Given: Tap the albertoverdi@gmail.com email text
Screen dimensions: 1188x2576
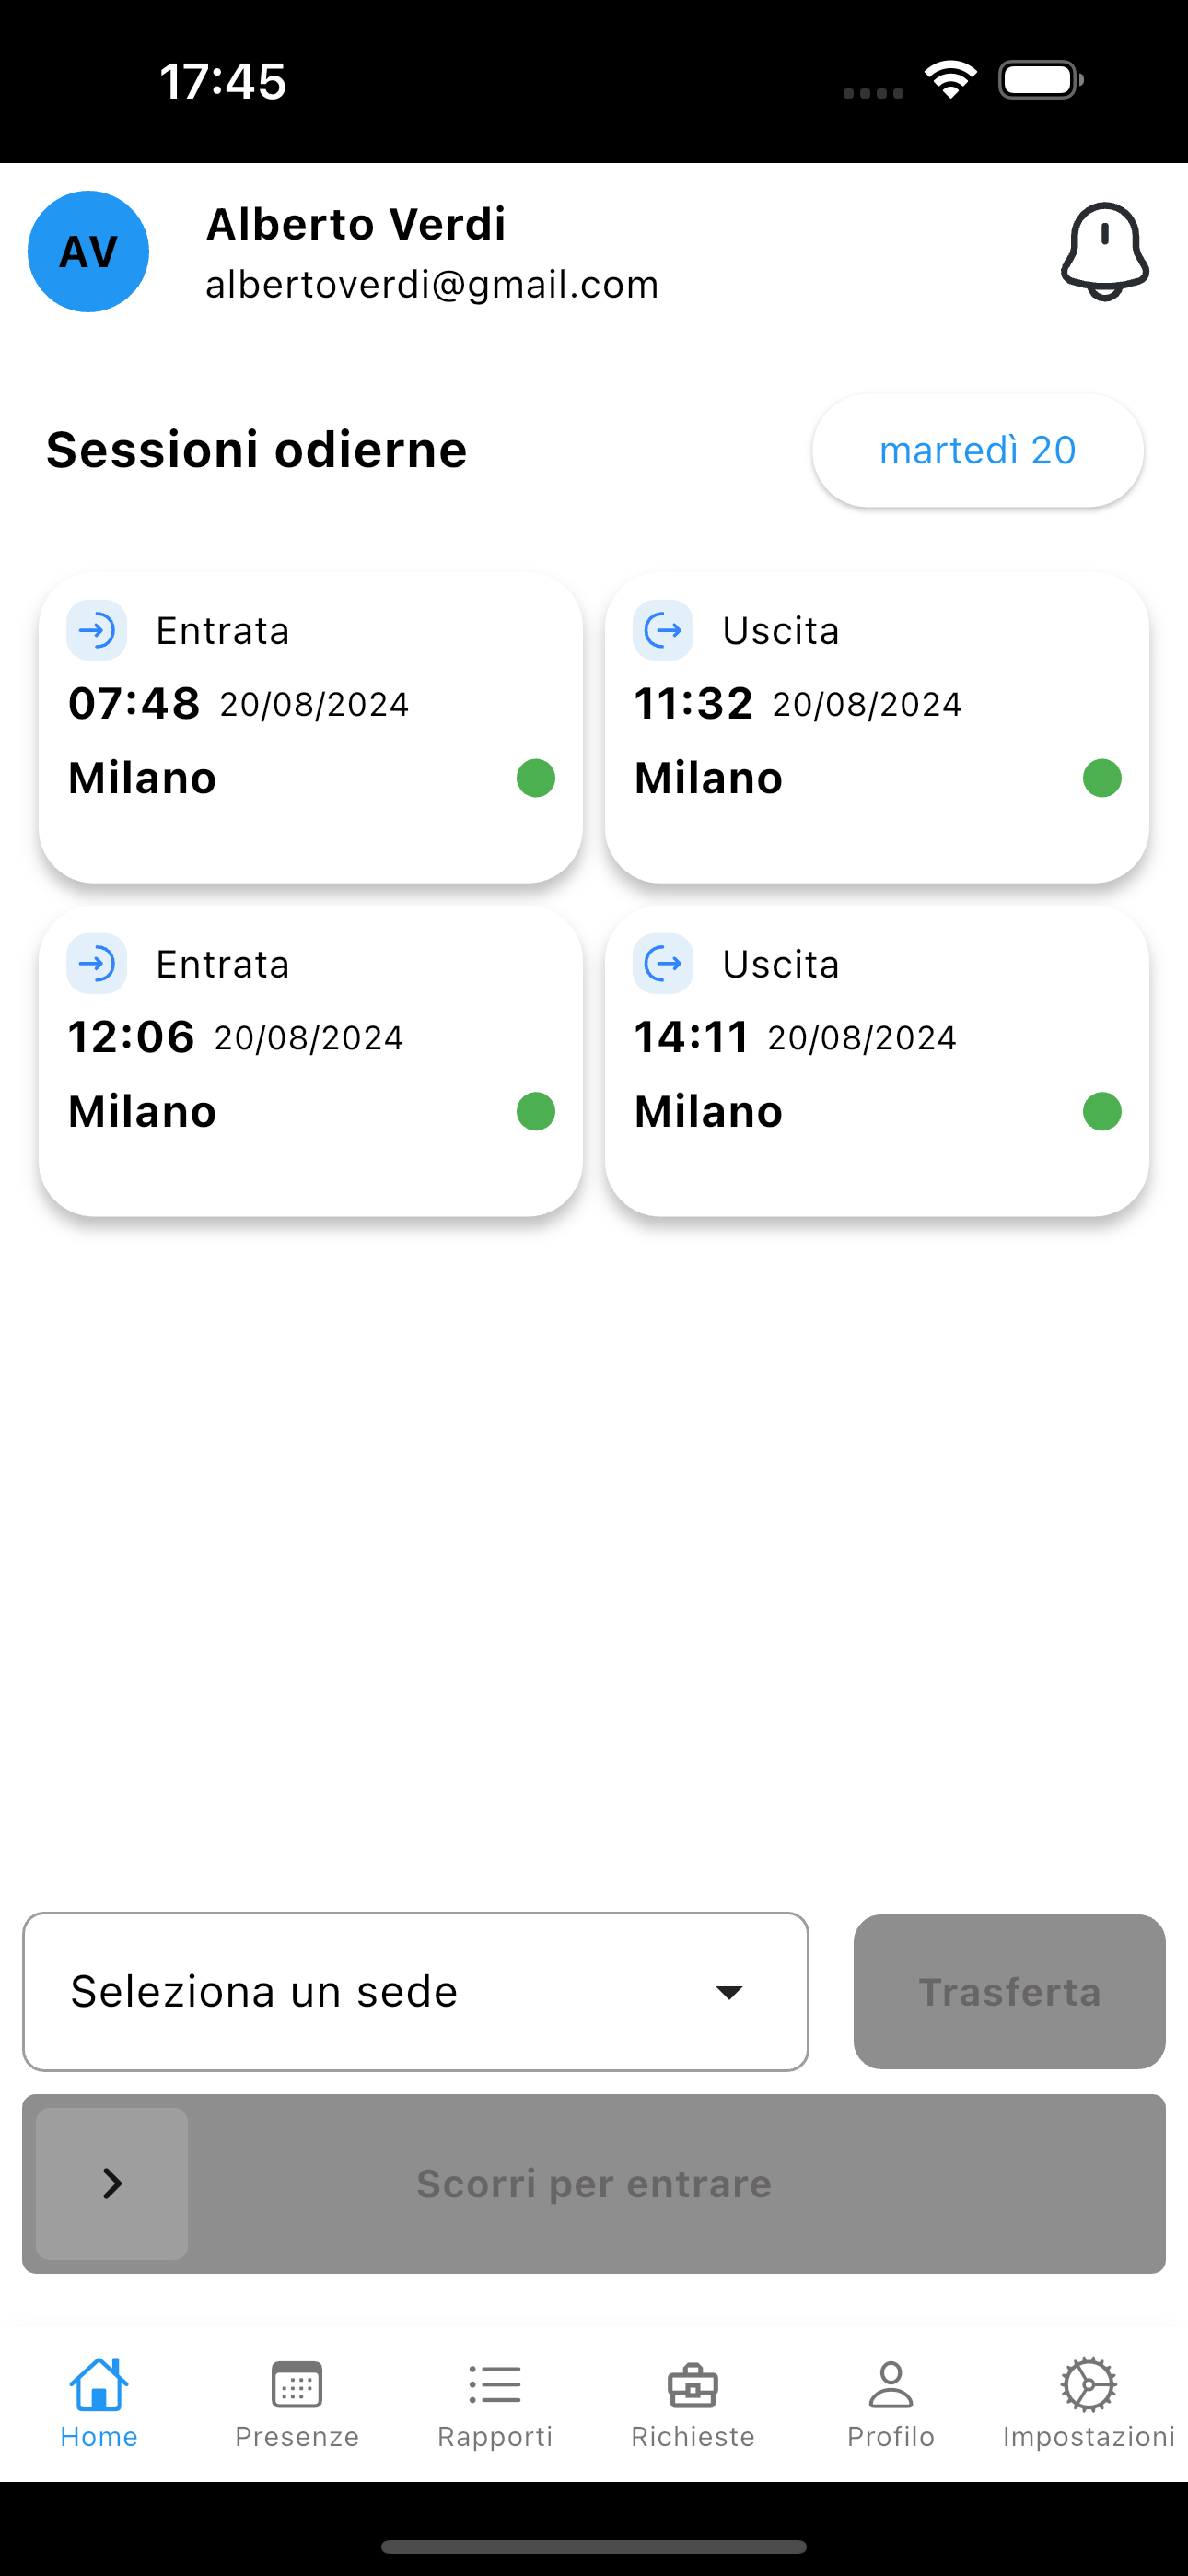Looking at the screenshot, I should 432,285.
